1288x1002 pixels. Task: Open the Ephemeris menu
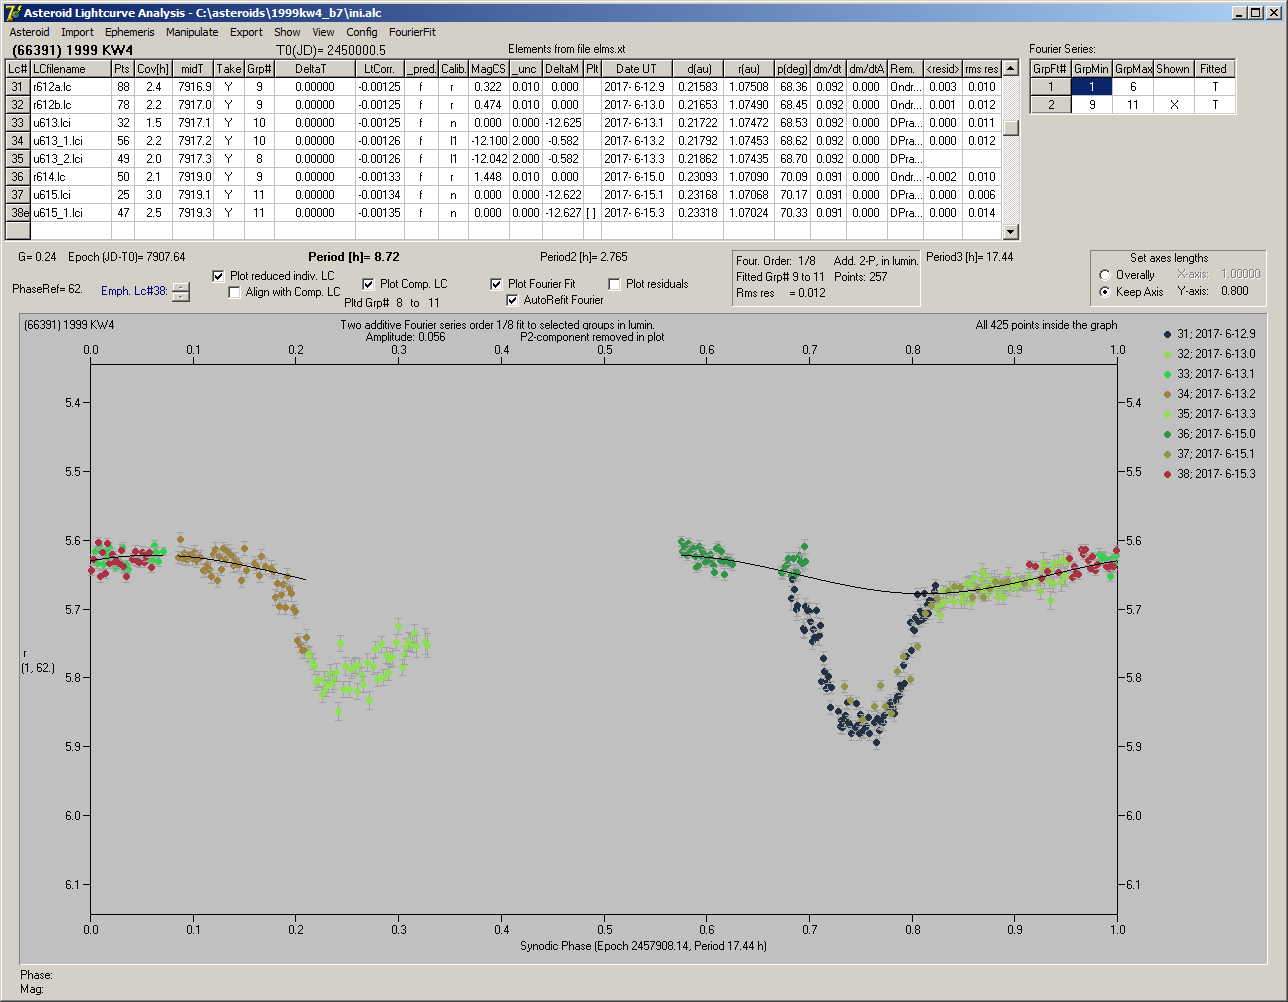click(x=129, y=32)
